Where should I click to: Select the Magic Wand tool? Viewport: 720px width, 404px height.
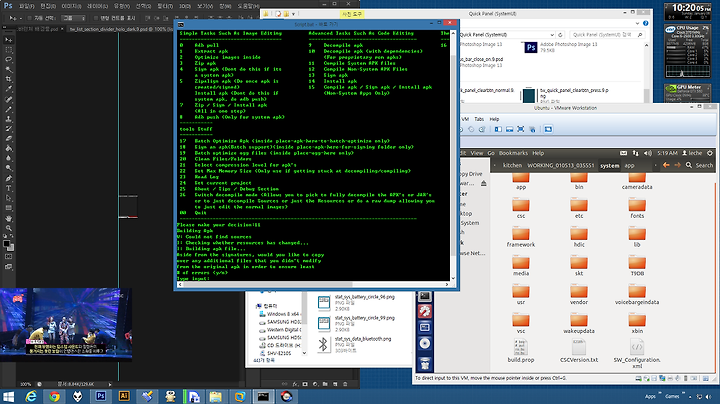pyautogui.click(x=9, y=69)
